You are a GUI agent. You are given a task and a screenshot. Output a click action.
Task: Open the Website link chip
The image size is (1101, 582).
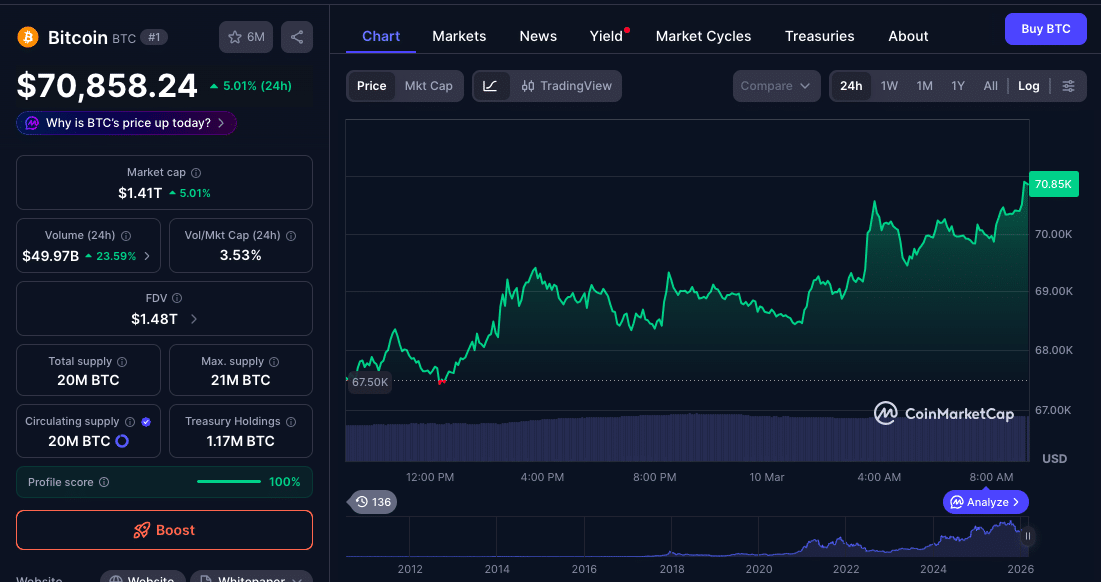tap(143, 578)
